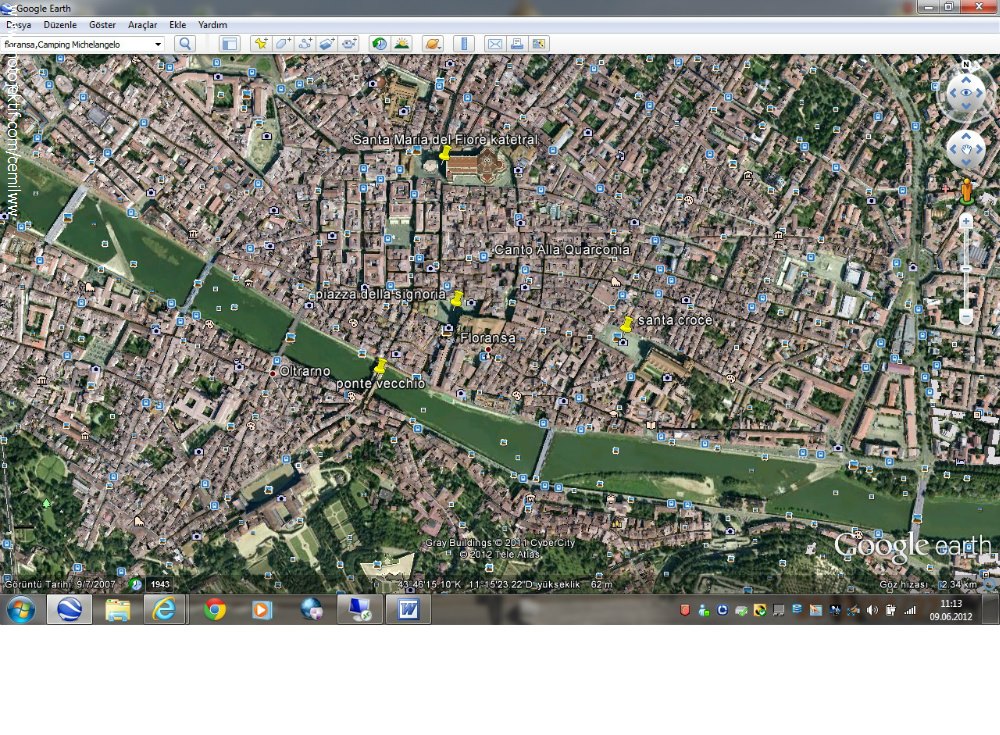Image resolution: width=1000 pixels, height=735 pixels.
Task: Add an image overlay
Action: 327,43
